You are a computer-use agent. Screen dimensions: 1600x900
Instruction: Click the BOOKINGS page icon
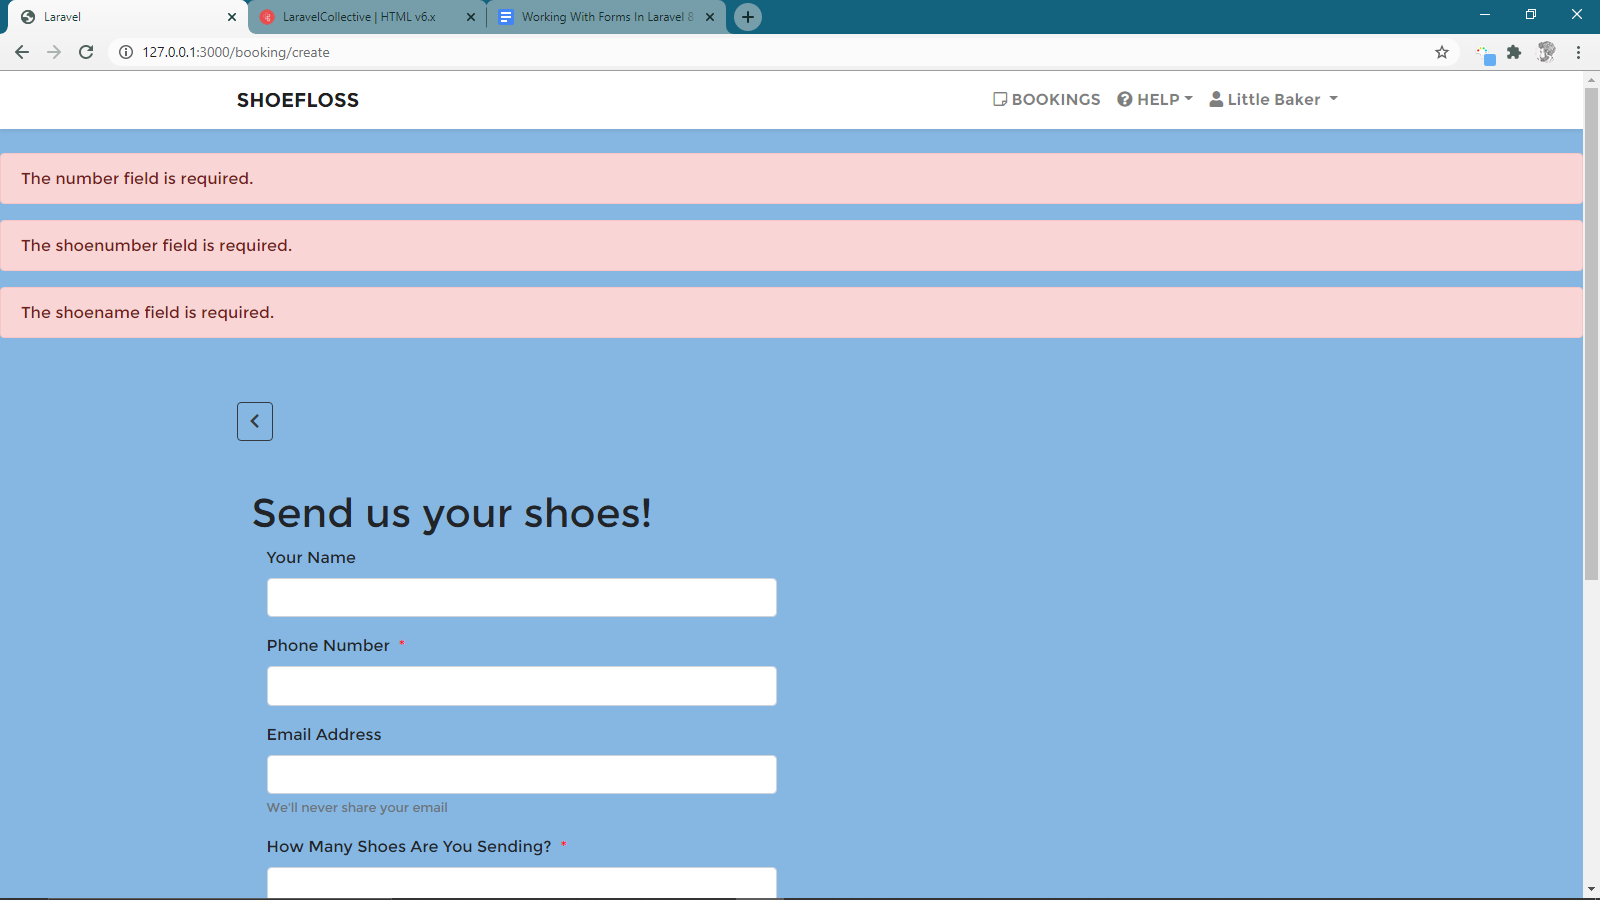1000,99
